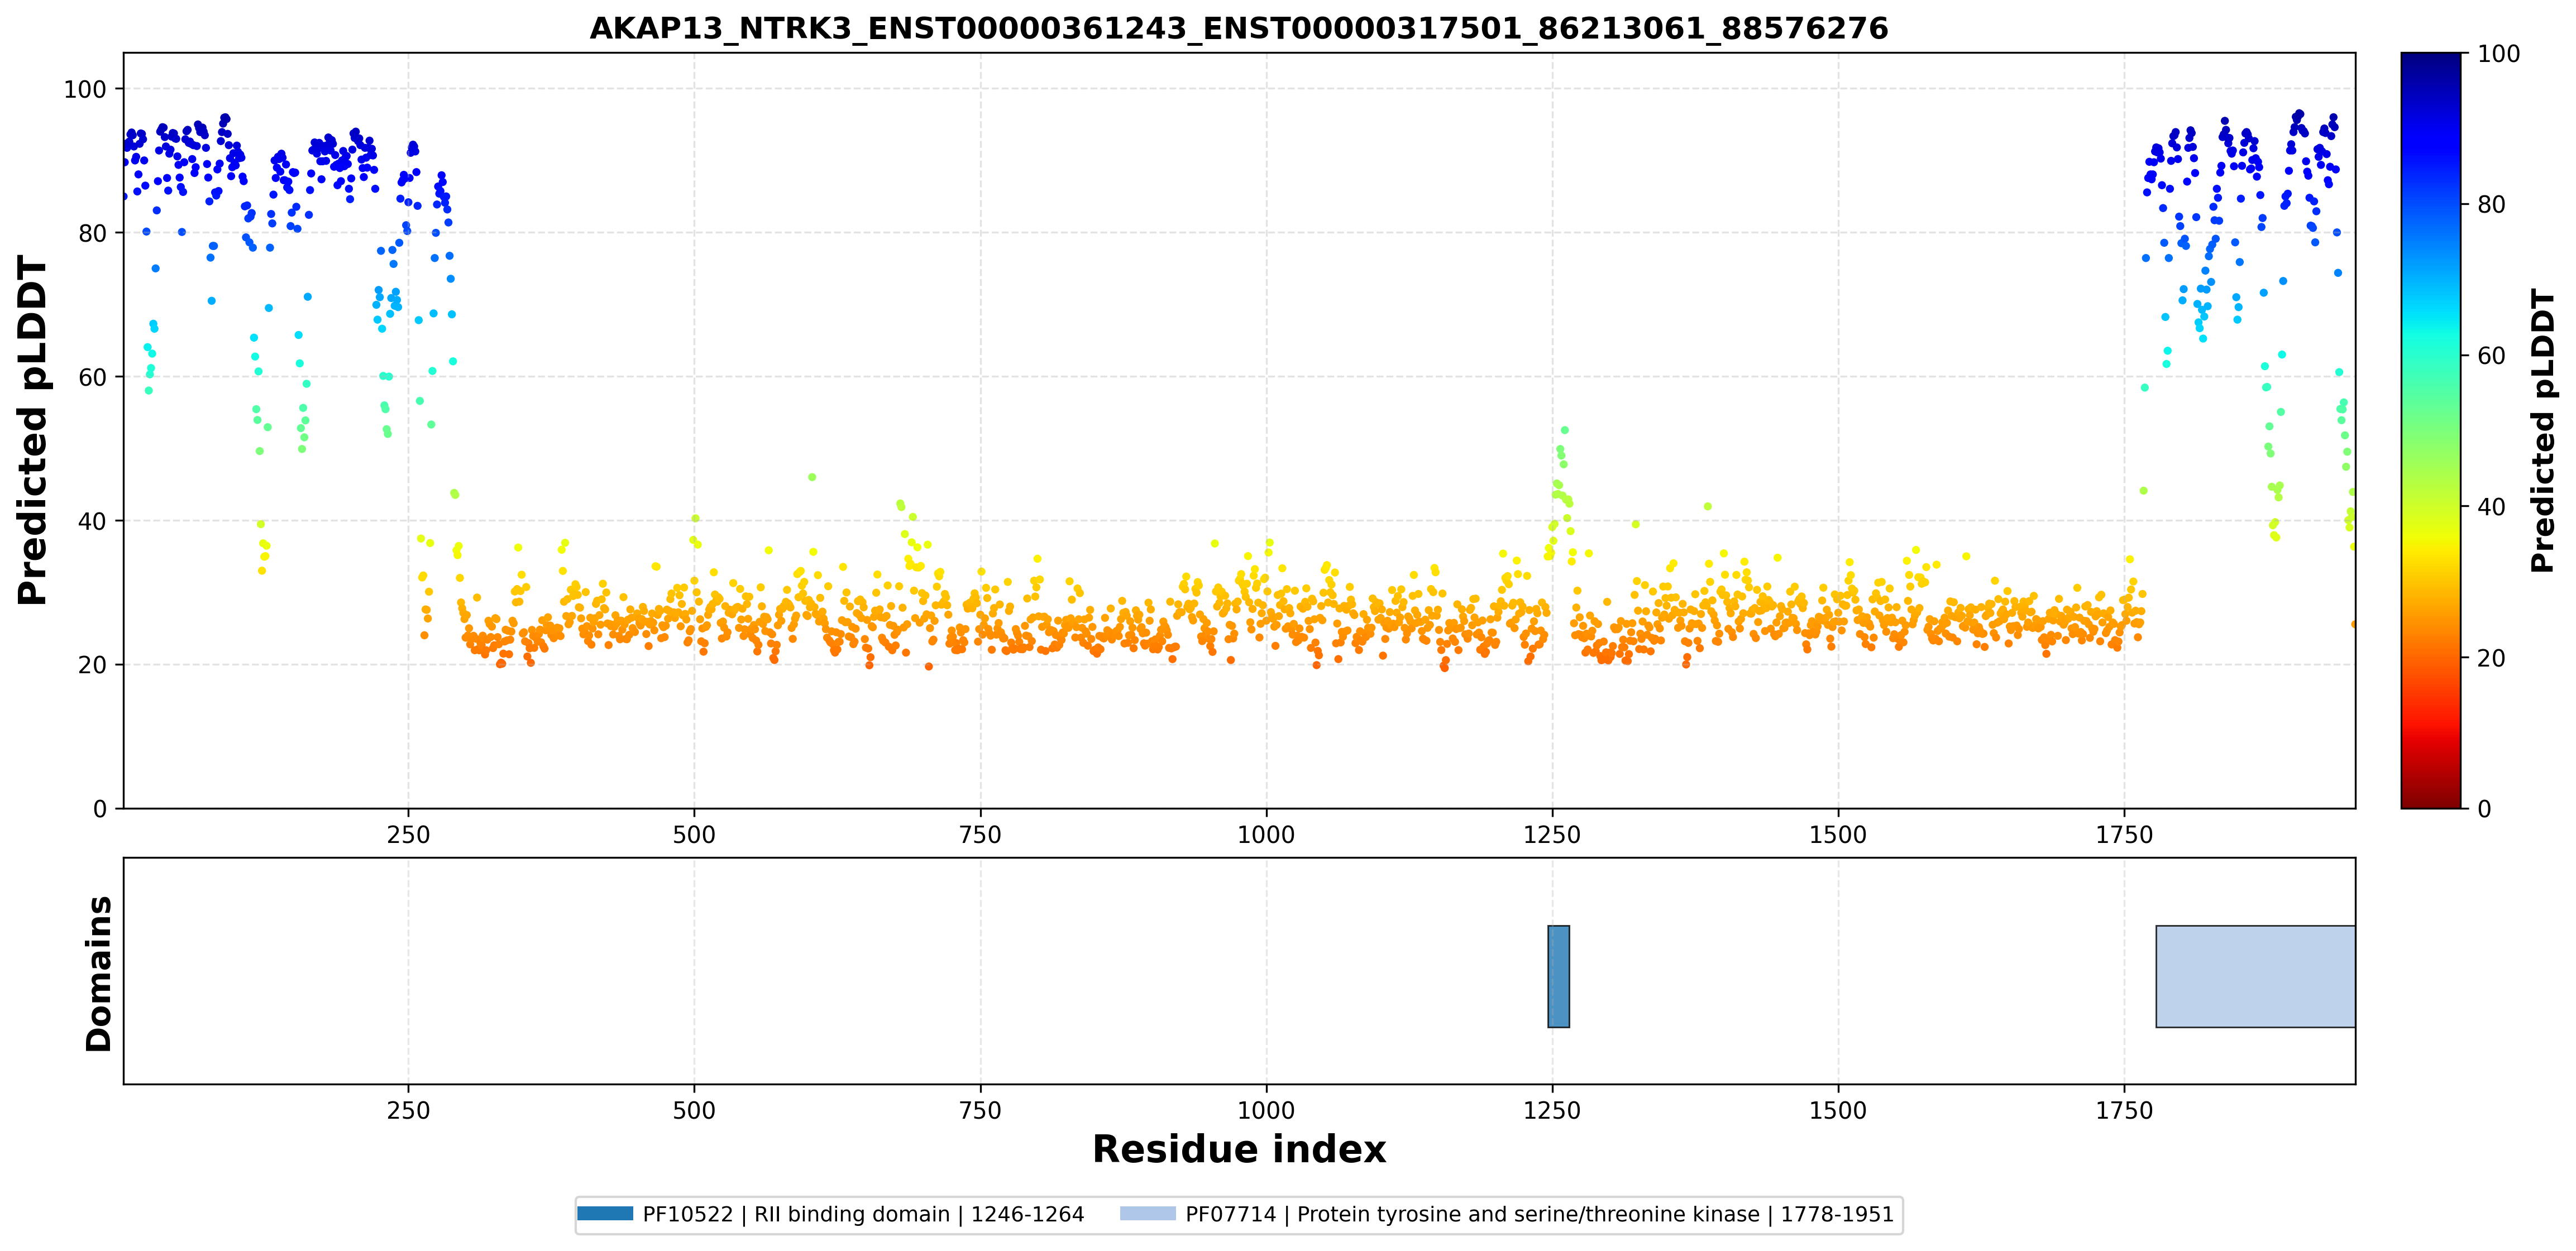The width and height of the screenshot is (2576, 1251).
Task: Select the tyrosine kinase domain rectangle
Action: (x=2255, y=976)
